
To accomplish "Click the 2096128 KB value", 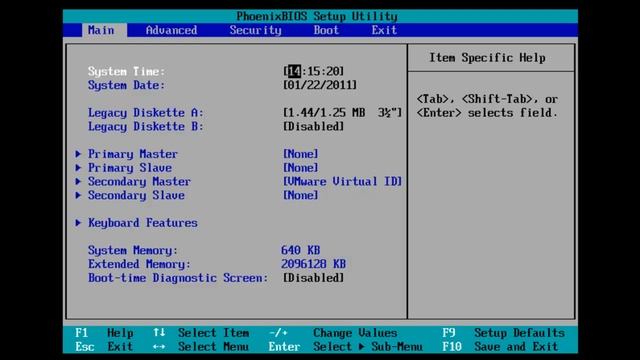I will pyautogui.click(x=313, y=264).
